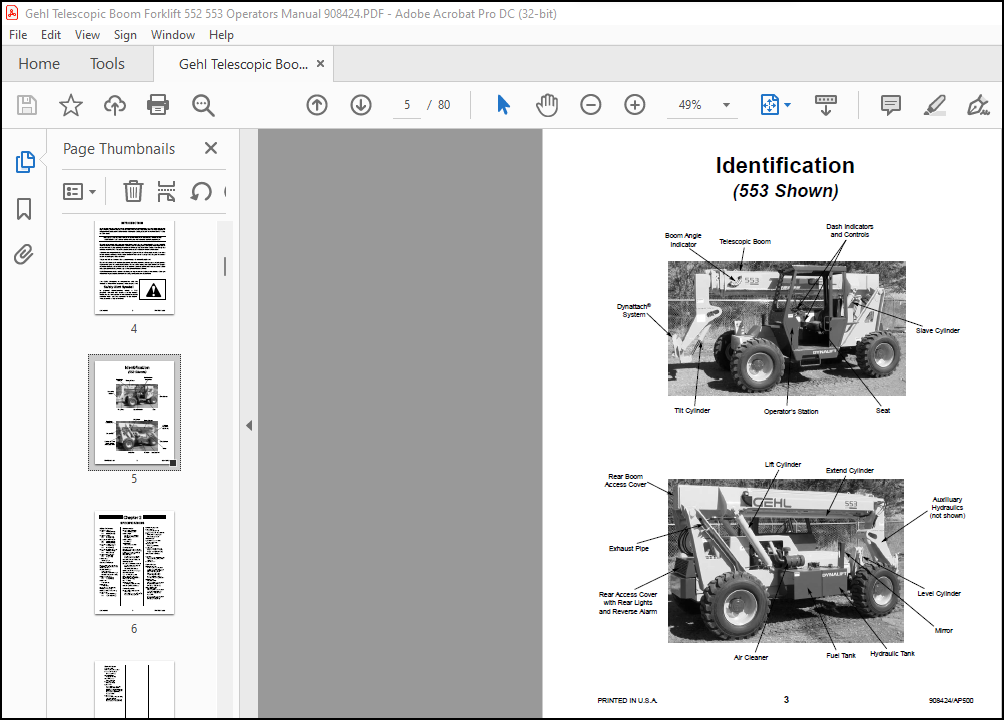
Task: Click the Slave Cylinder label
Action: point(937,331)
